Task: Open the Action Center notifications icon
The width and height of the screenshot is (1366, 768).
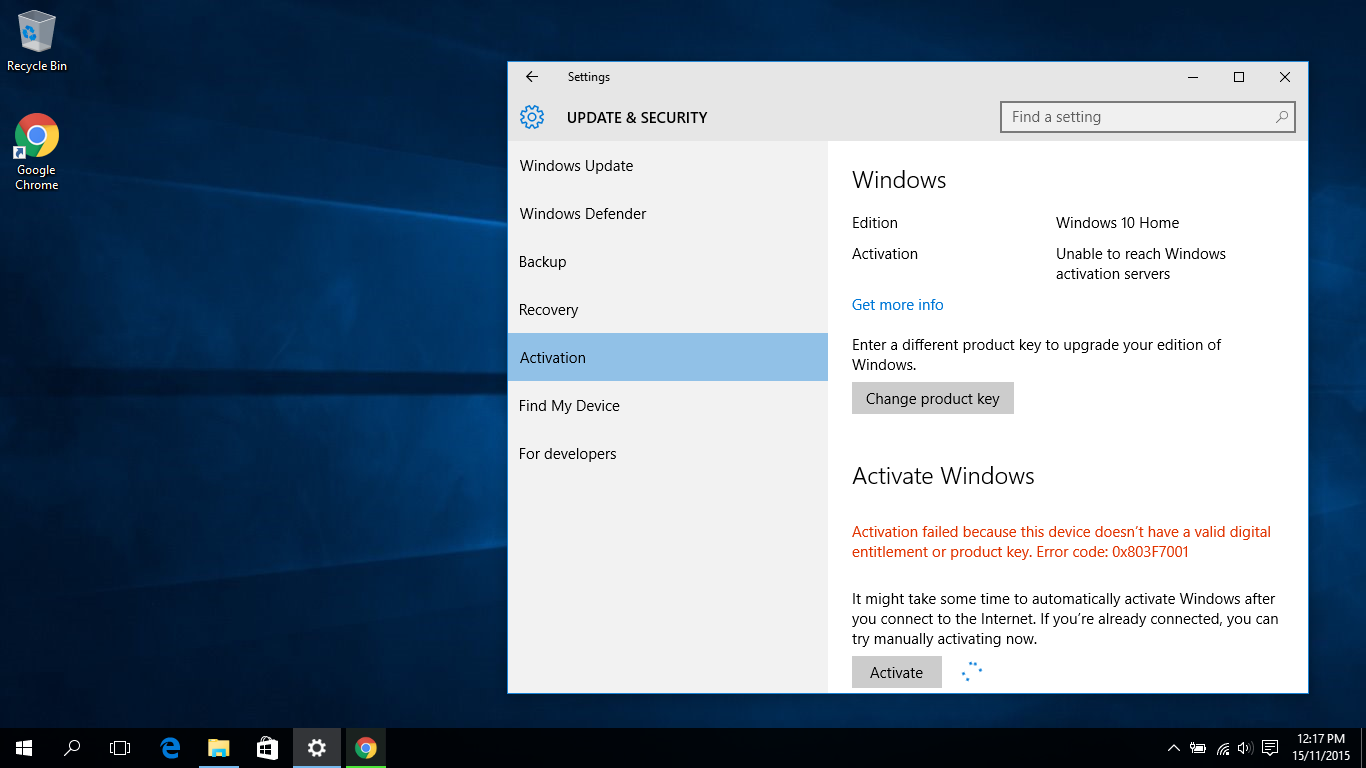Action: [1269, 748]
